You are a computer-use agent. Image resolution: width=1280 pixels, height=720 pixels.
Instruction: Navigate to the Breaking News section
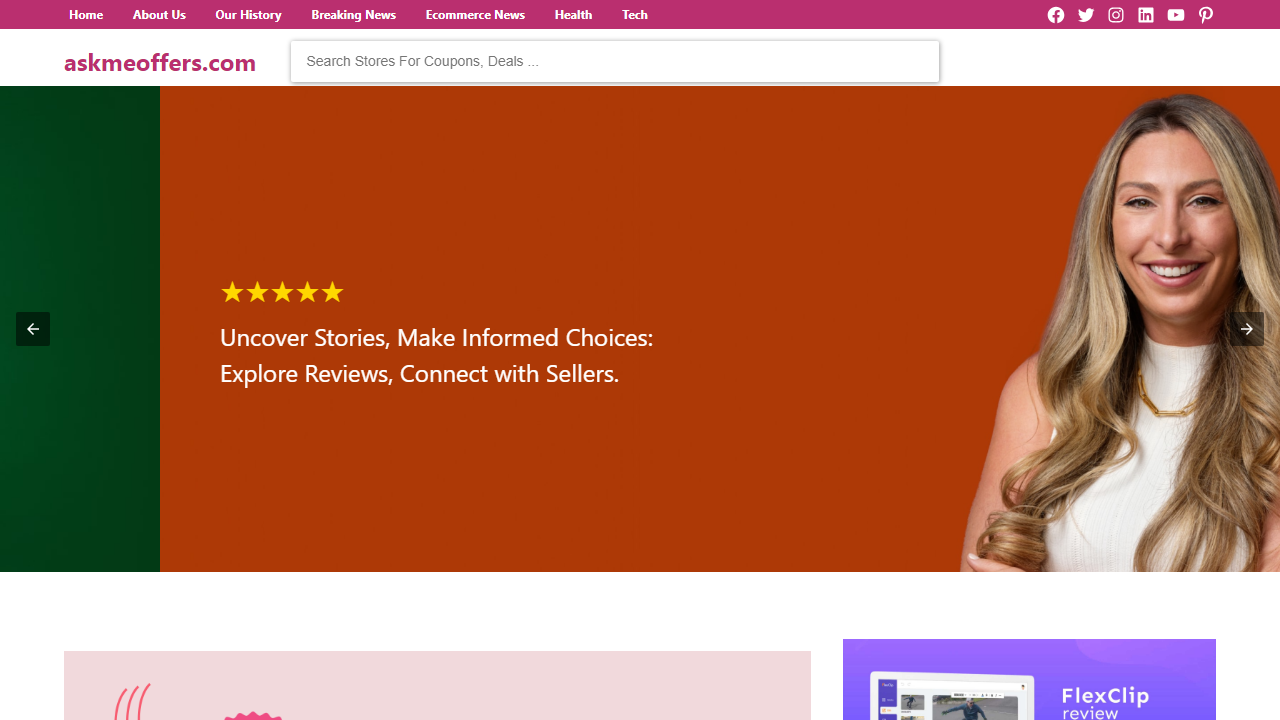[353, 15]
